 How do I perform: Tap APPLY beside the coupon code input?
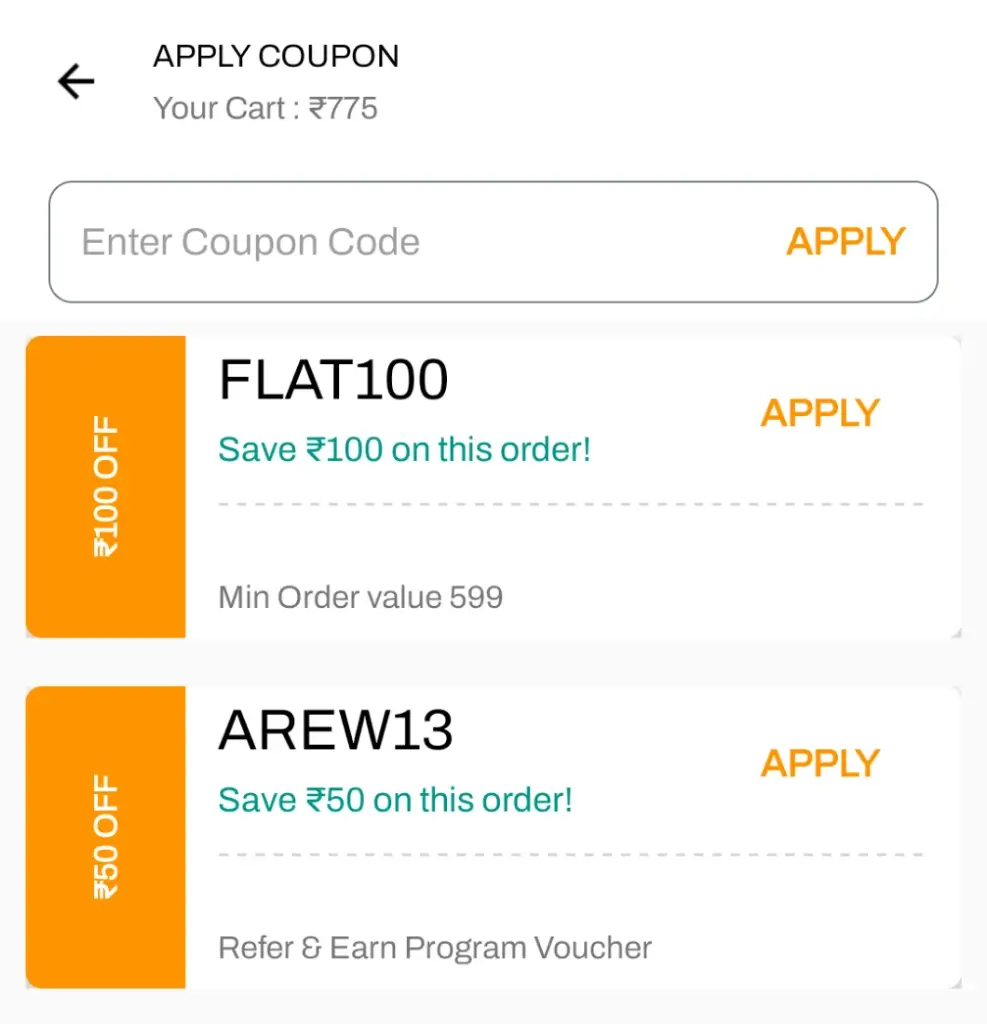point(845,242)
